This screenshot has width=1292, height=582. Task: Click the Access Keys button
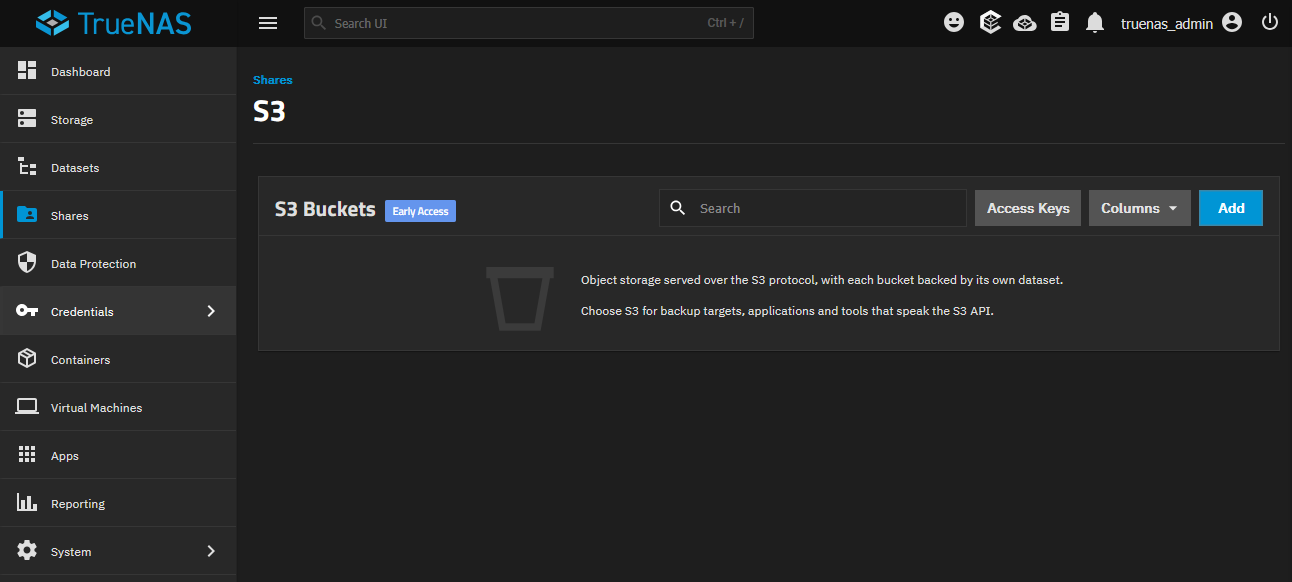(1028, 208)
